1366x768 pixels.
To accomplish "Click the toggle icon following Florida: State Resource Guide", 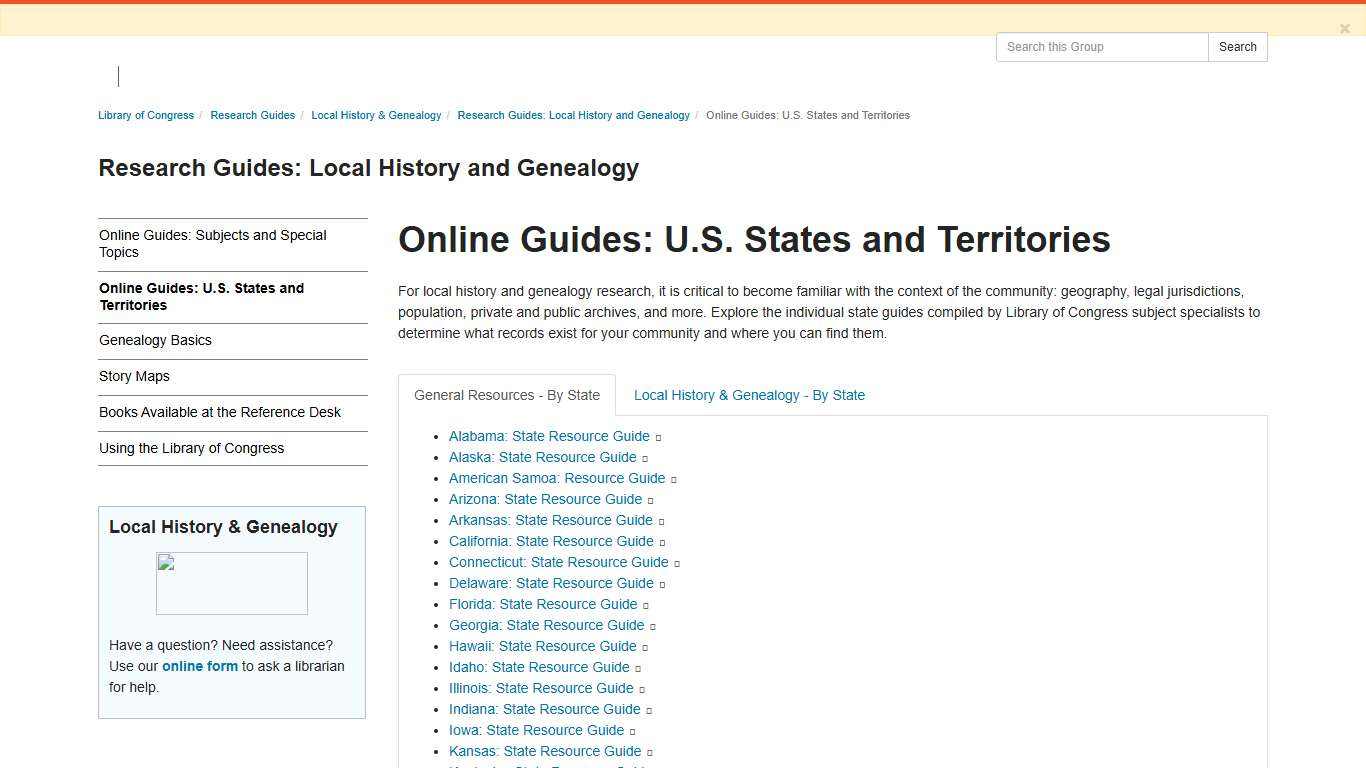I will coord(645,605).
